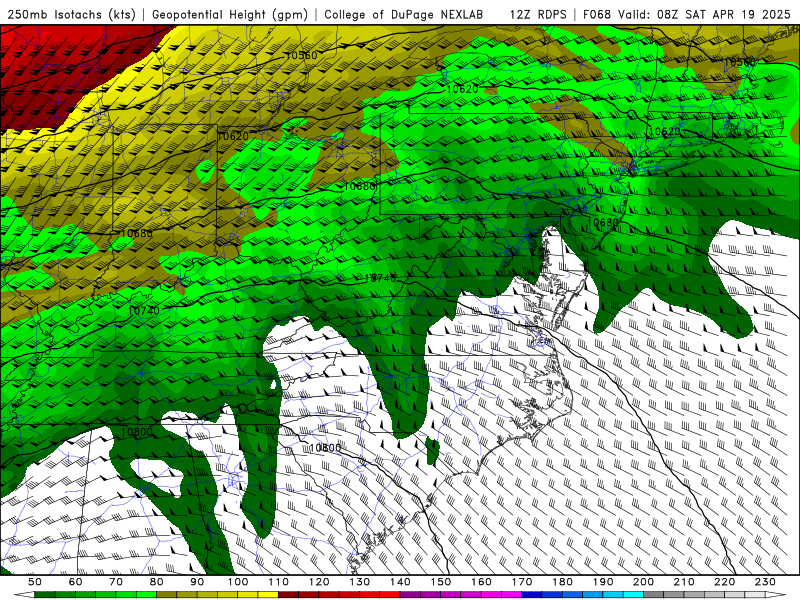The width and height of the screenshot is (800, 600).
Task: Click the cyan swatch just left of the 200 tick
Action: pyautogui.click(x=634, y=595)
